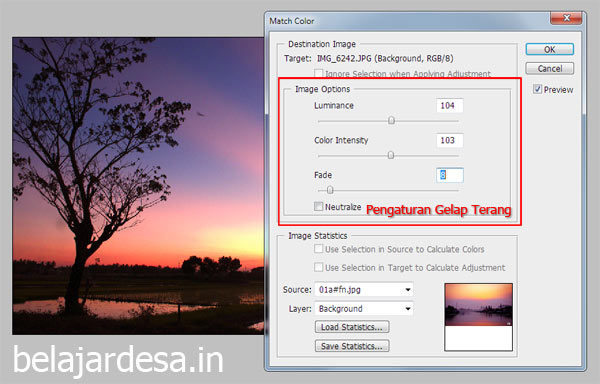Click the Cancel button
600x384 pixels.
(x=549, y=68)
